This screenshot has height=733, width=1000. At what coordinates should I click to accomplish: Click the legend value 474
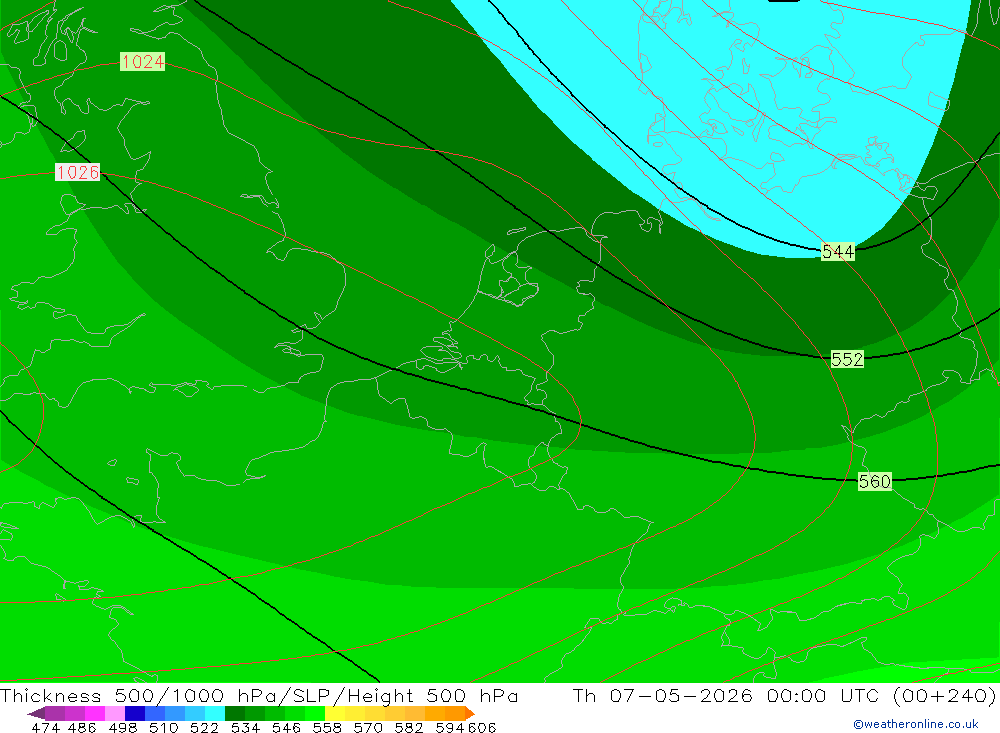coord(45,727)
